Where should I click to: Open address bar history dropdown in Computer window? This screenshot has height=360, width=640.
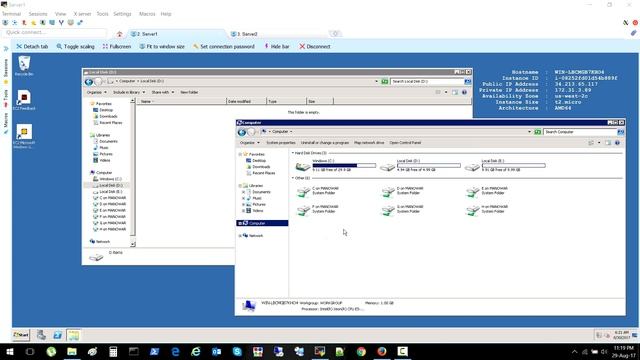[529, 132]
